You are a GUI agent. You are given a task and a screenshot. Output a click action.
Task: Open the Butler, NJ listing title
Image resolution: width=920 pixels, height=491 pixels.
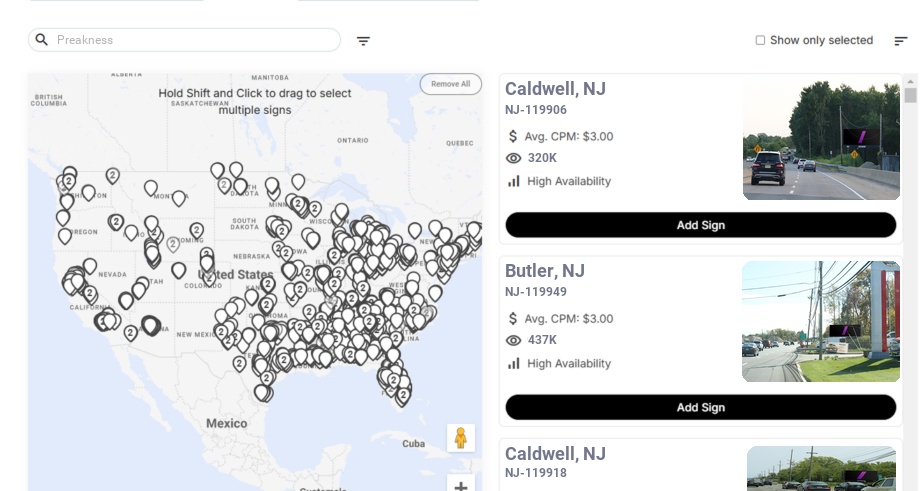point(545,271)
